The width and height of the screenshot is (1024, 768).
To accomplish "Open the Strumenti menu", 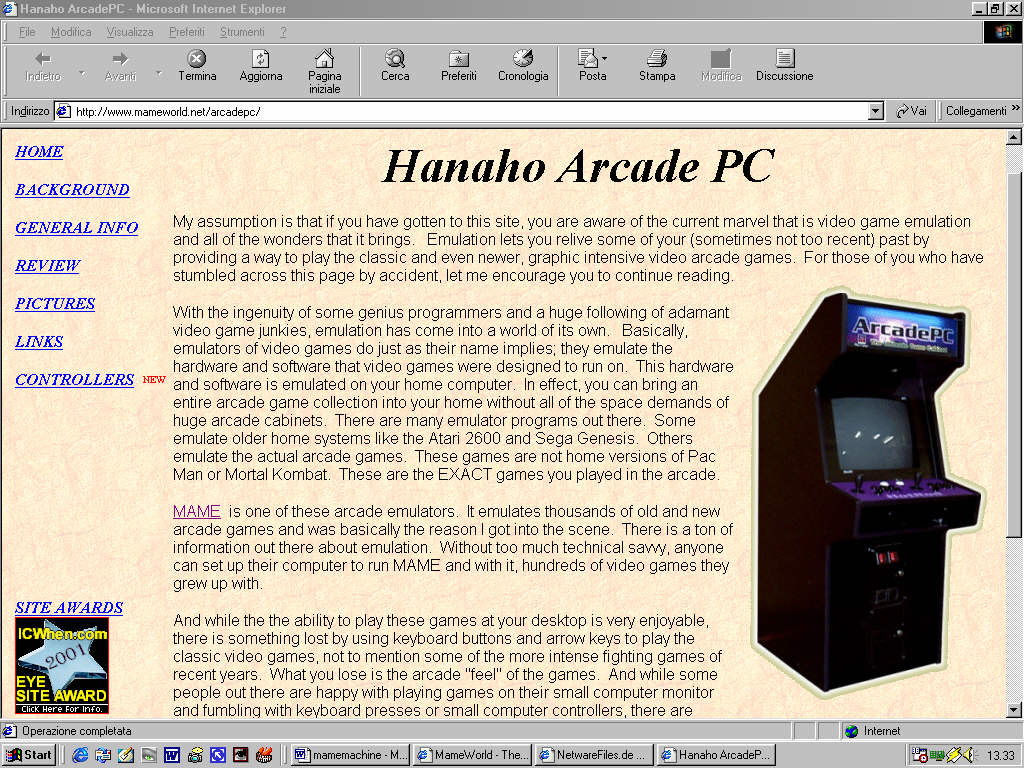I will [x=242, y=32].
